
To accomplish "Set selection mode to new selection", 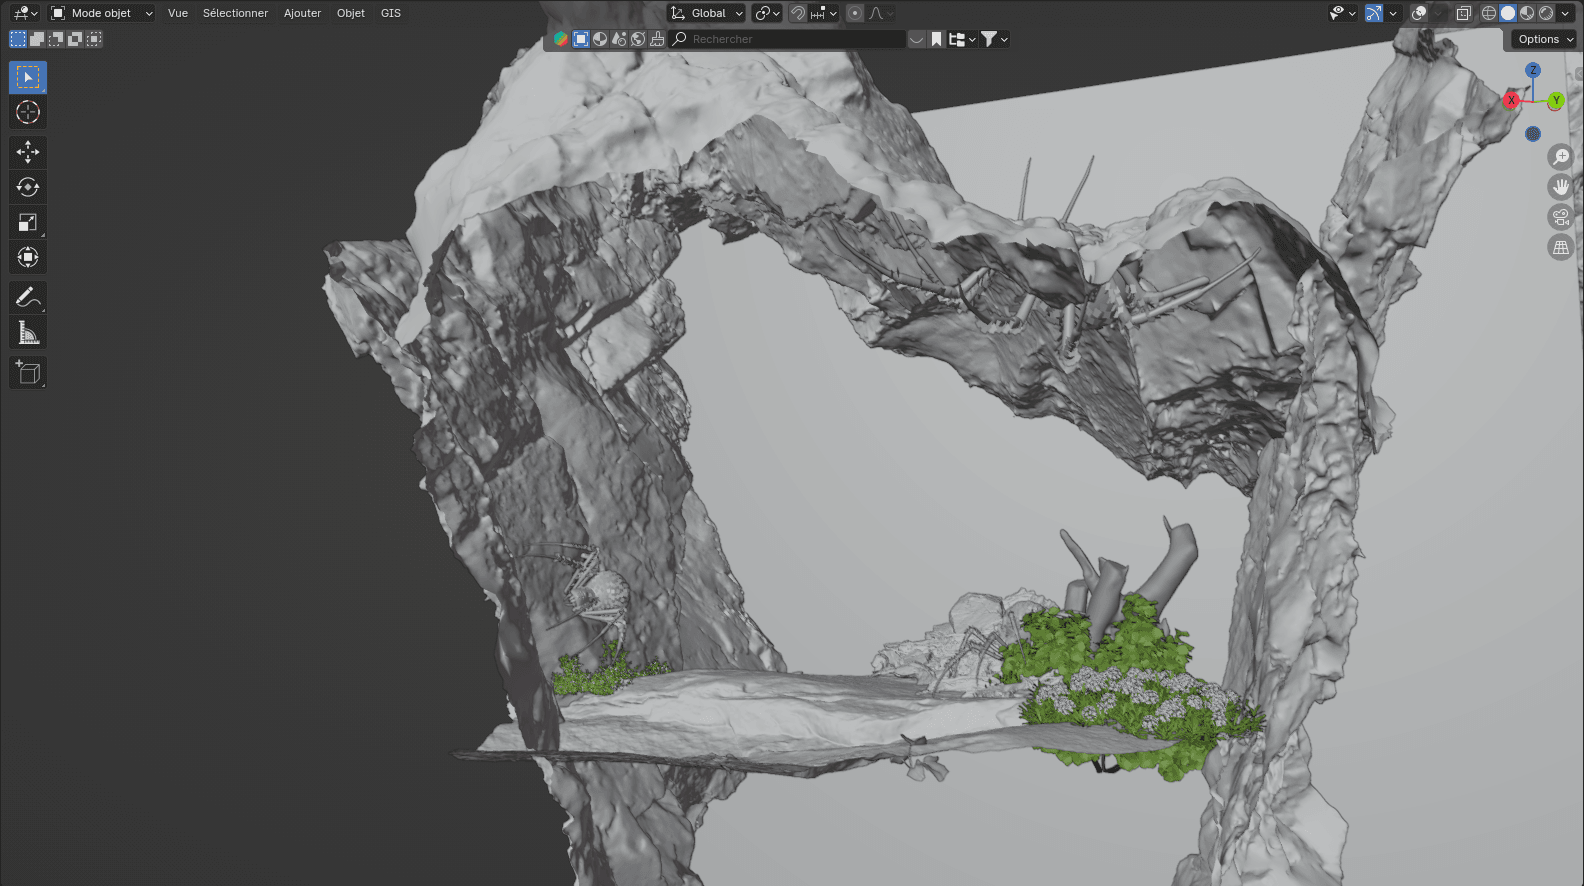I will coord(18,39).
